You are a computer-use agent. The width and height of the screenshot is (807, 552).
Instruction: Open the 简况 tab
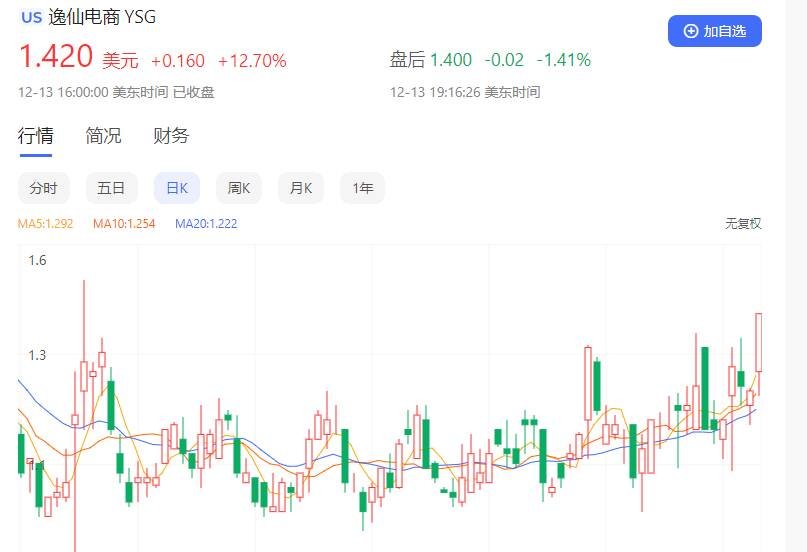click(103, 136)
